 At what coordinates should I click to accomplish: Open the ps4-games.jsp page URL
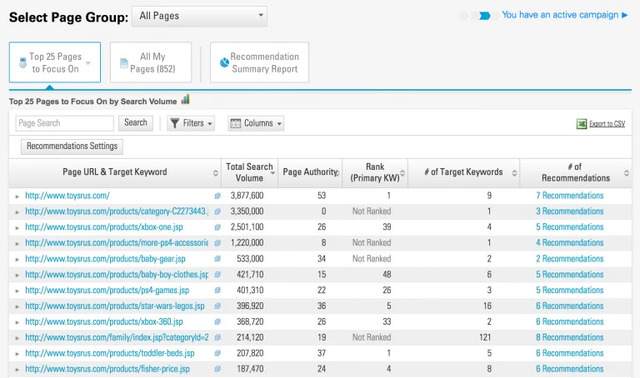click(107, 290)
